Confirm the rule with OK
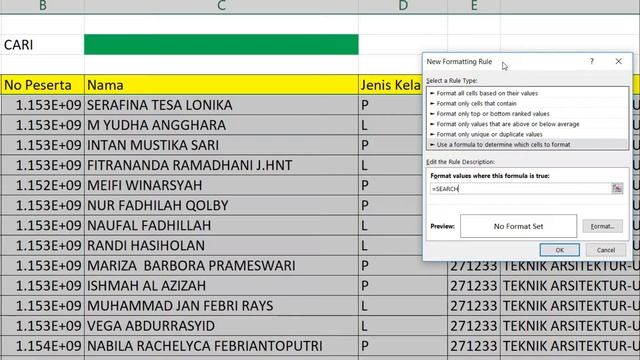This screenshot has width=640, height=360. click(x=559, y=250)
